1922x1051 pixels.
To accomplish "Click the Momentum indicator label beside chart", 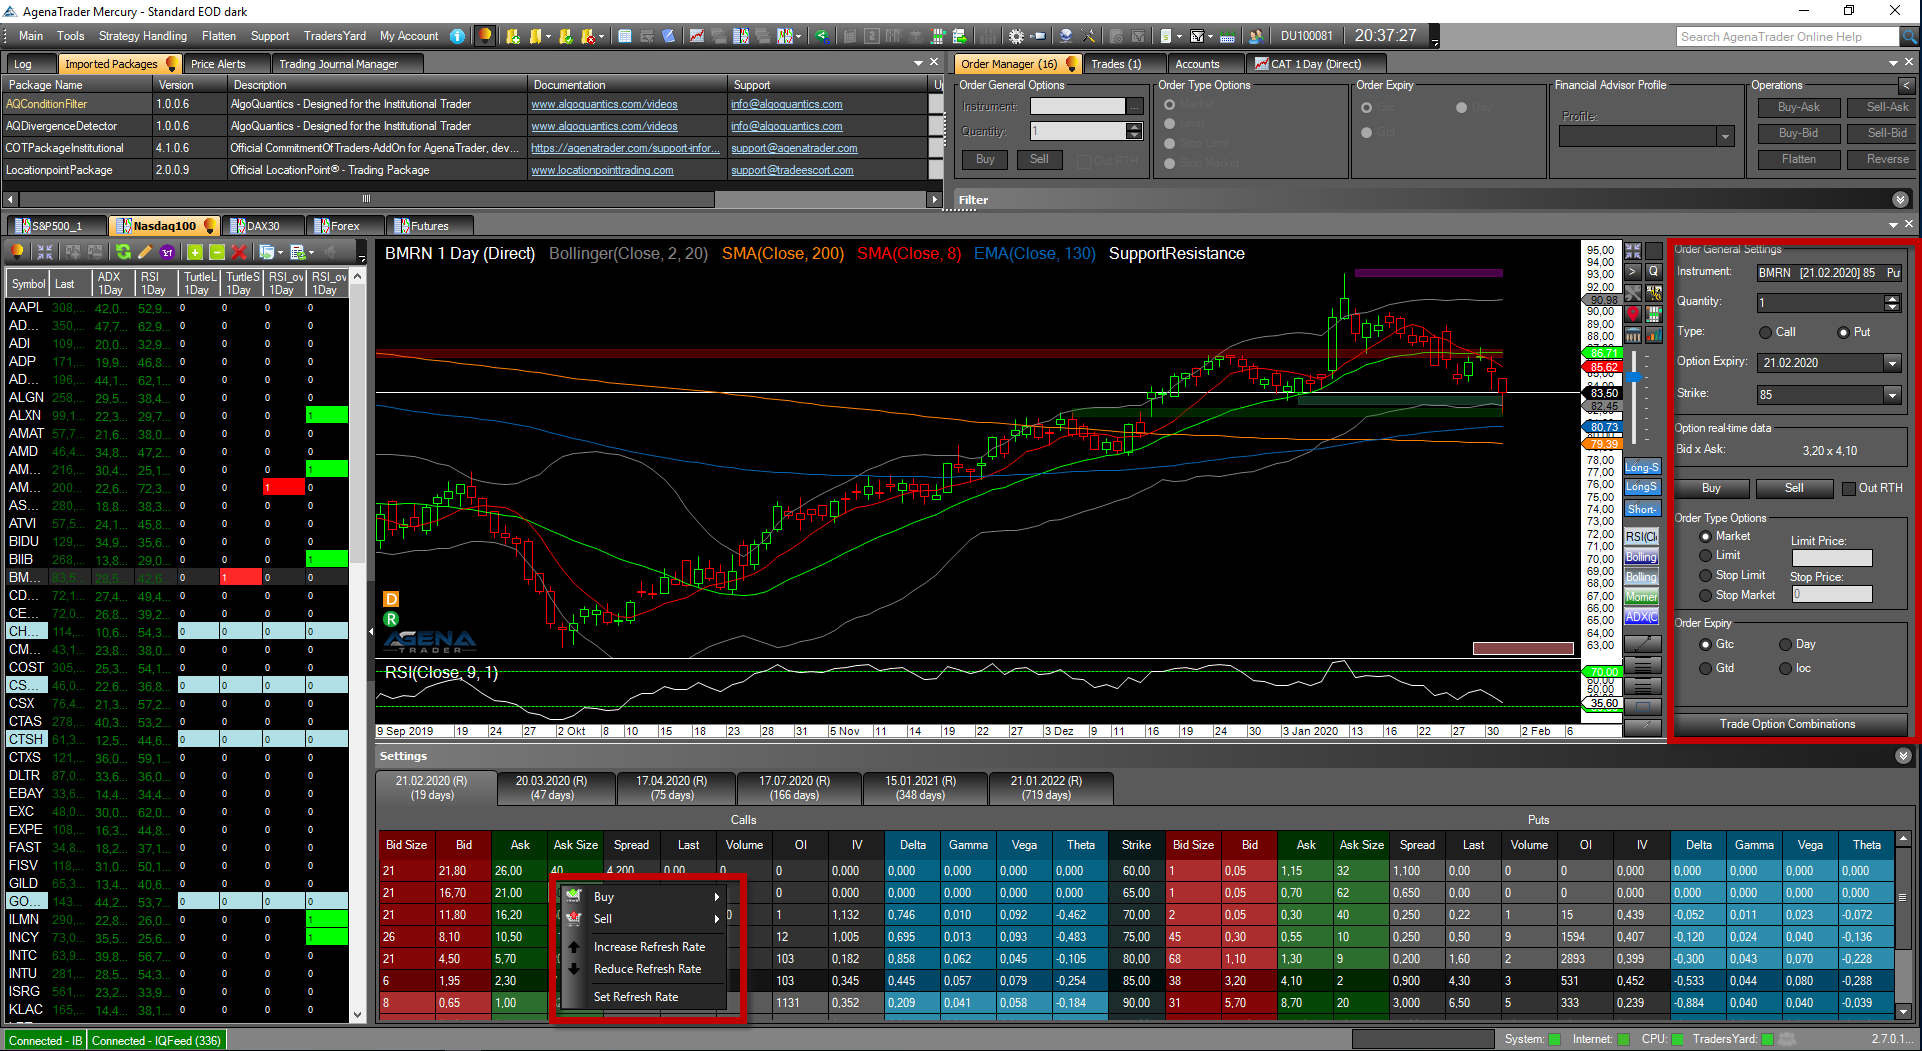I will click(1641, 597).
